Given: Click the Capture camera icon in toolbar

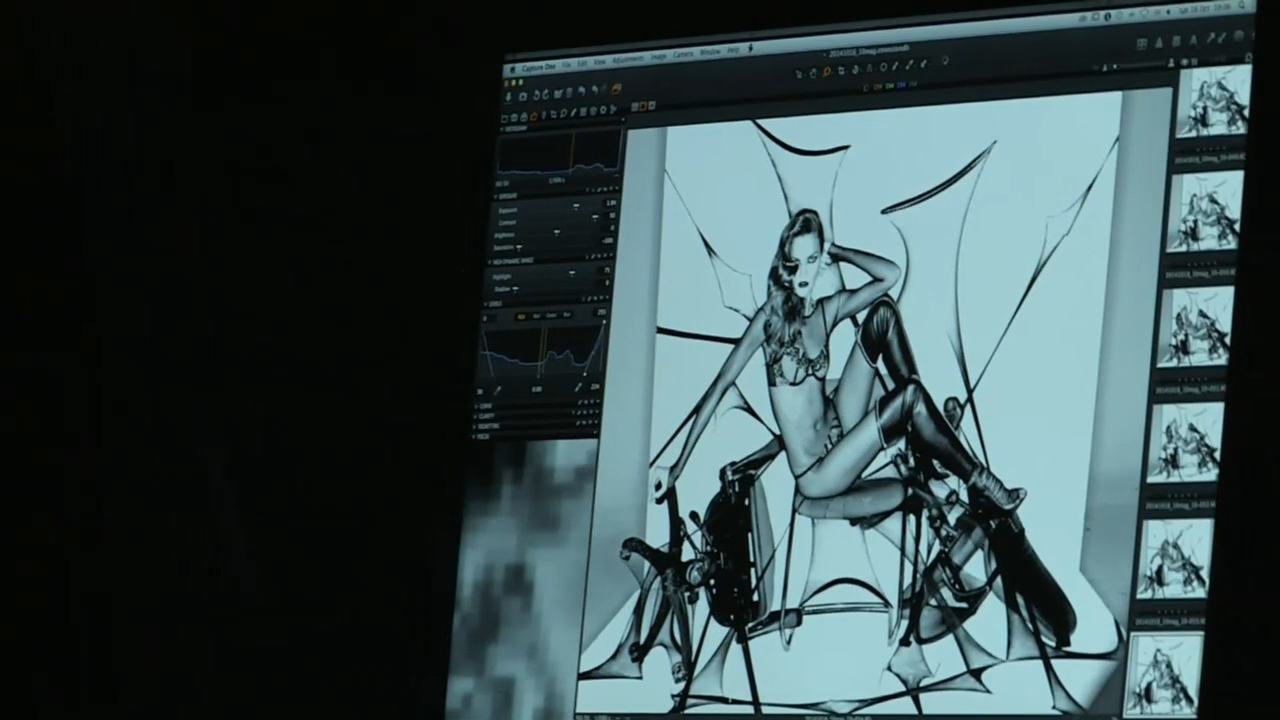Looking at the screenshot, I should (522, 96).
